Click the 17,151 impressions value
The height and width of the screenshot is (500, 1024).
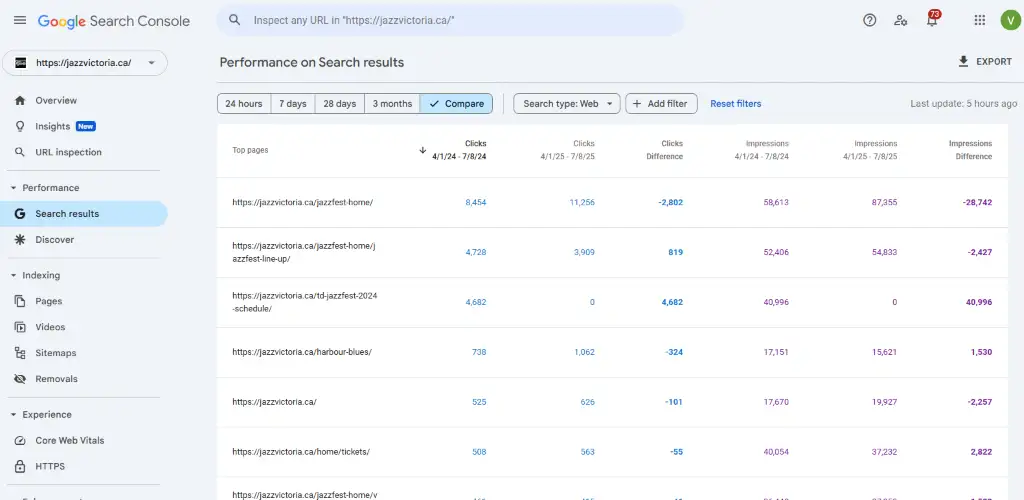coord(776,352)
